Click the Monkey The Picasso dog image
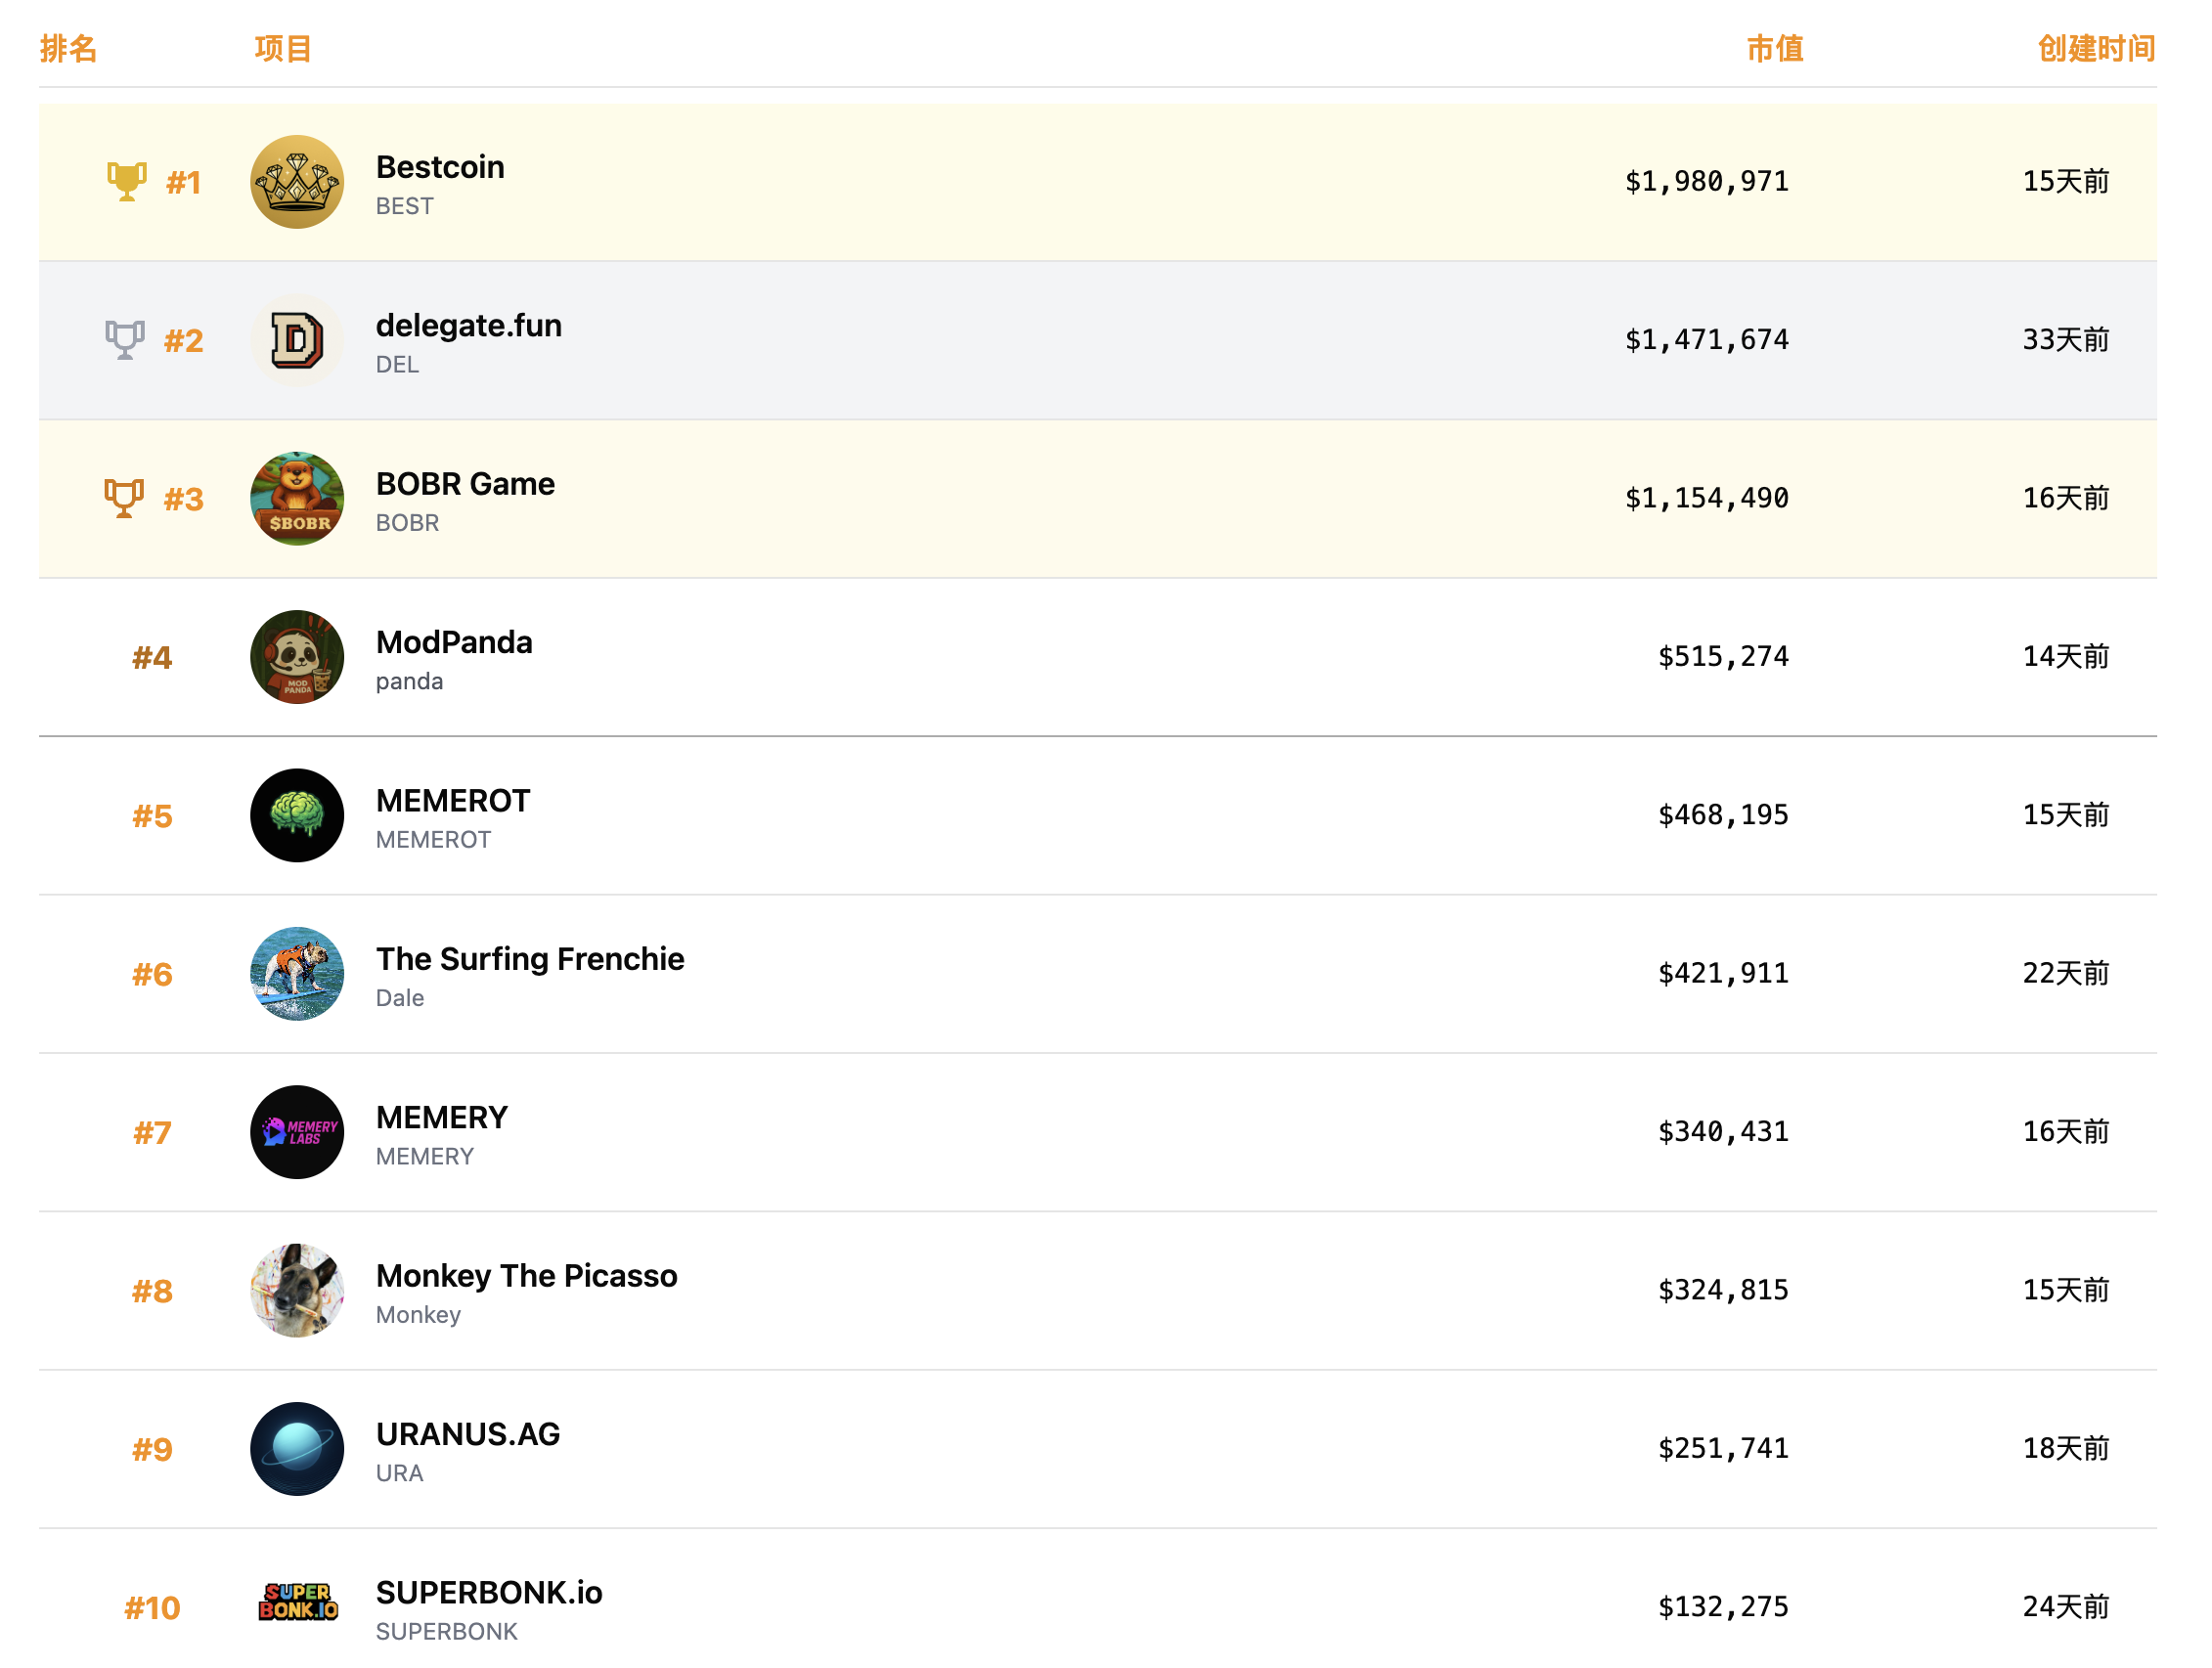The height and width of the screenshot is (1668, 2212). click(x=297, y=1290)
